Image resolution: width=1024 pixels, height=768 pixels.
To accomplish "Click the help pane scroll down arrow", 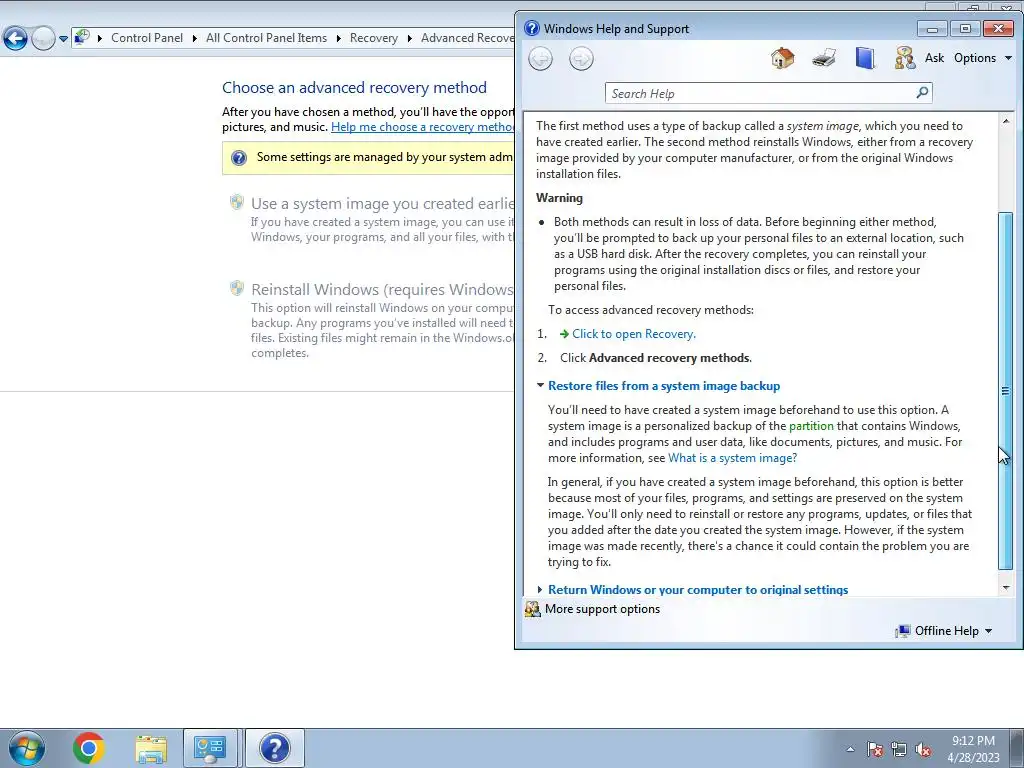I will pyautogui.click(x=1006, y=588).
